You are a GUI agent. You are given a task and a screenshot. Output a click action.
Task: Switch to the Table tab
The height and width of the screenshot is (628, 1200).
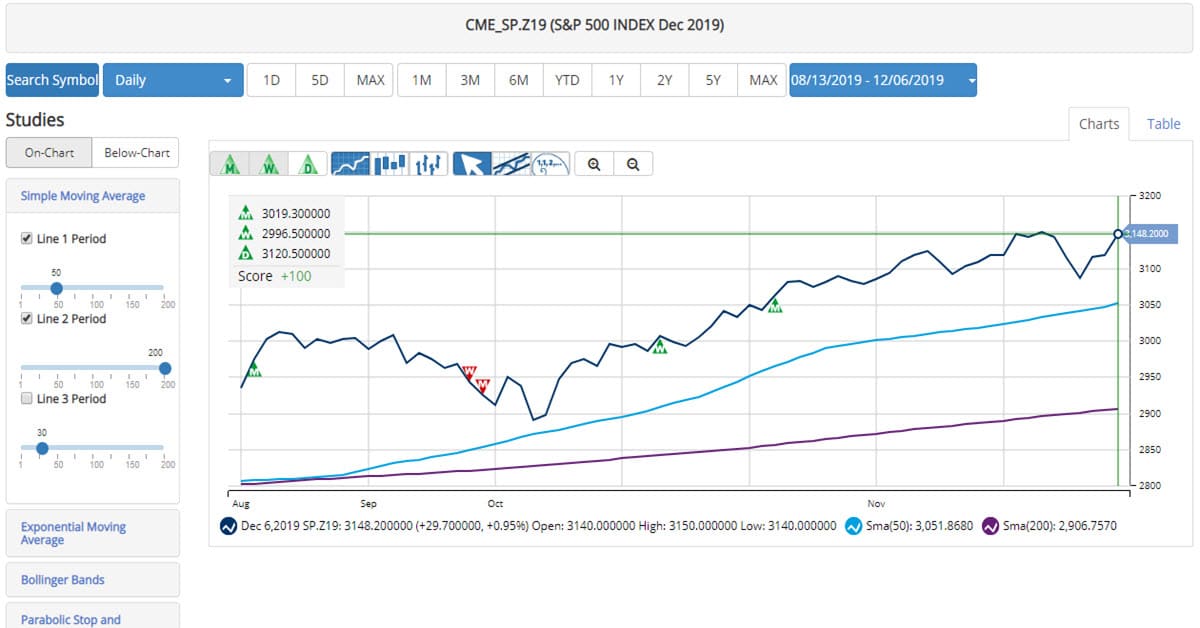[1163, 124]
